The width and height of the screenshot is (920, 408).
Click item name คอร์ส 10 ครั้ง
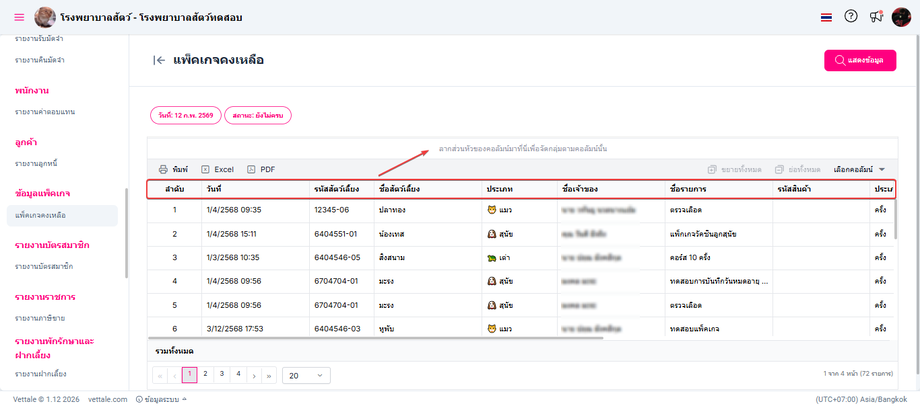[x=691, y=258]
